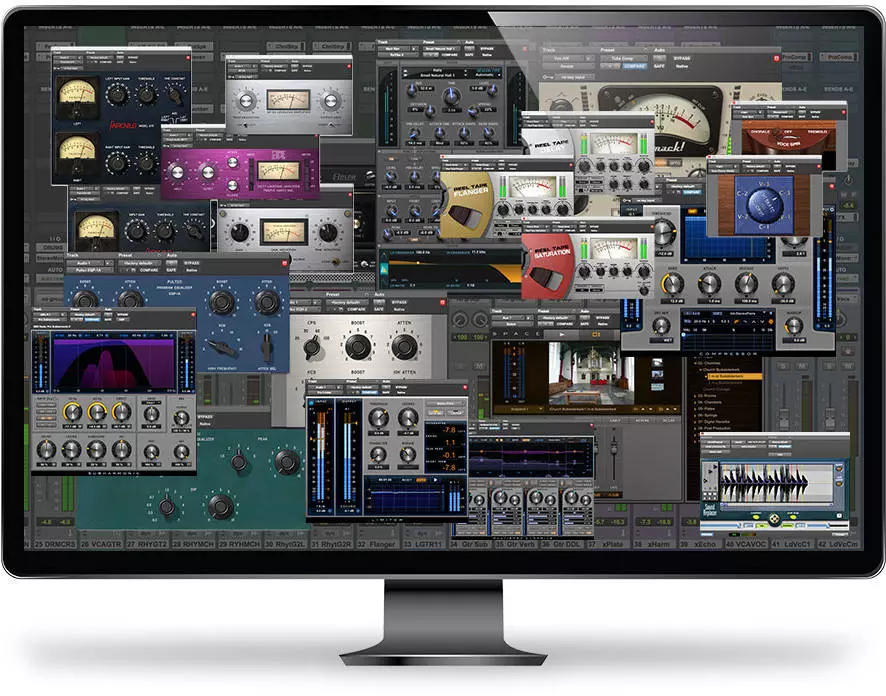Click the Voce Chorus/Vibrato blue rotary knob

[x=765, y=204]
